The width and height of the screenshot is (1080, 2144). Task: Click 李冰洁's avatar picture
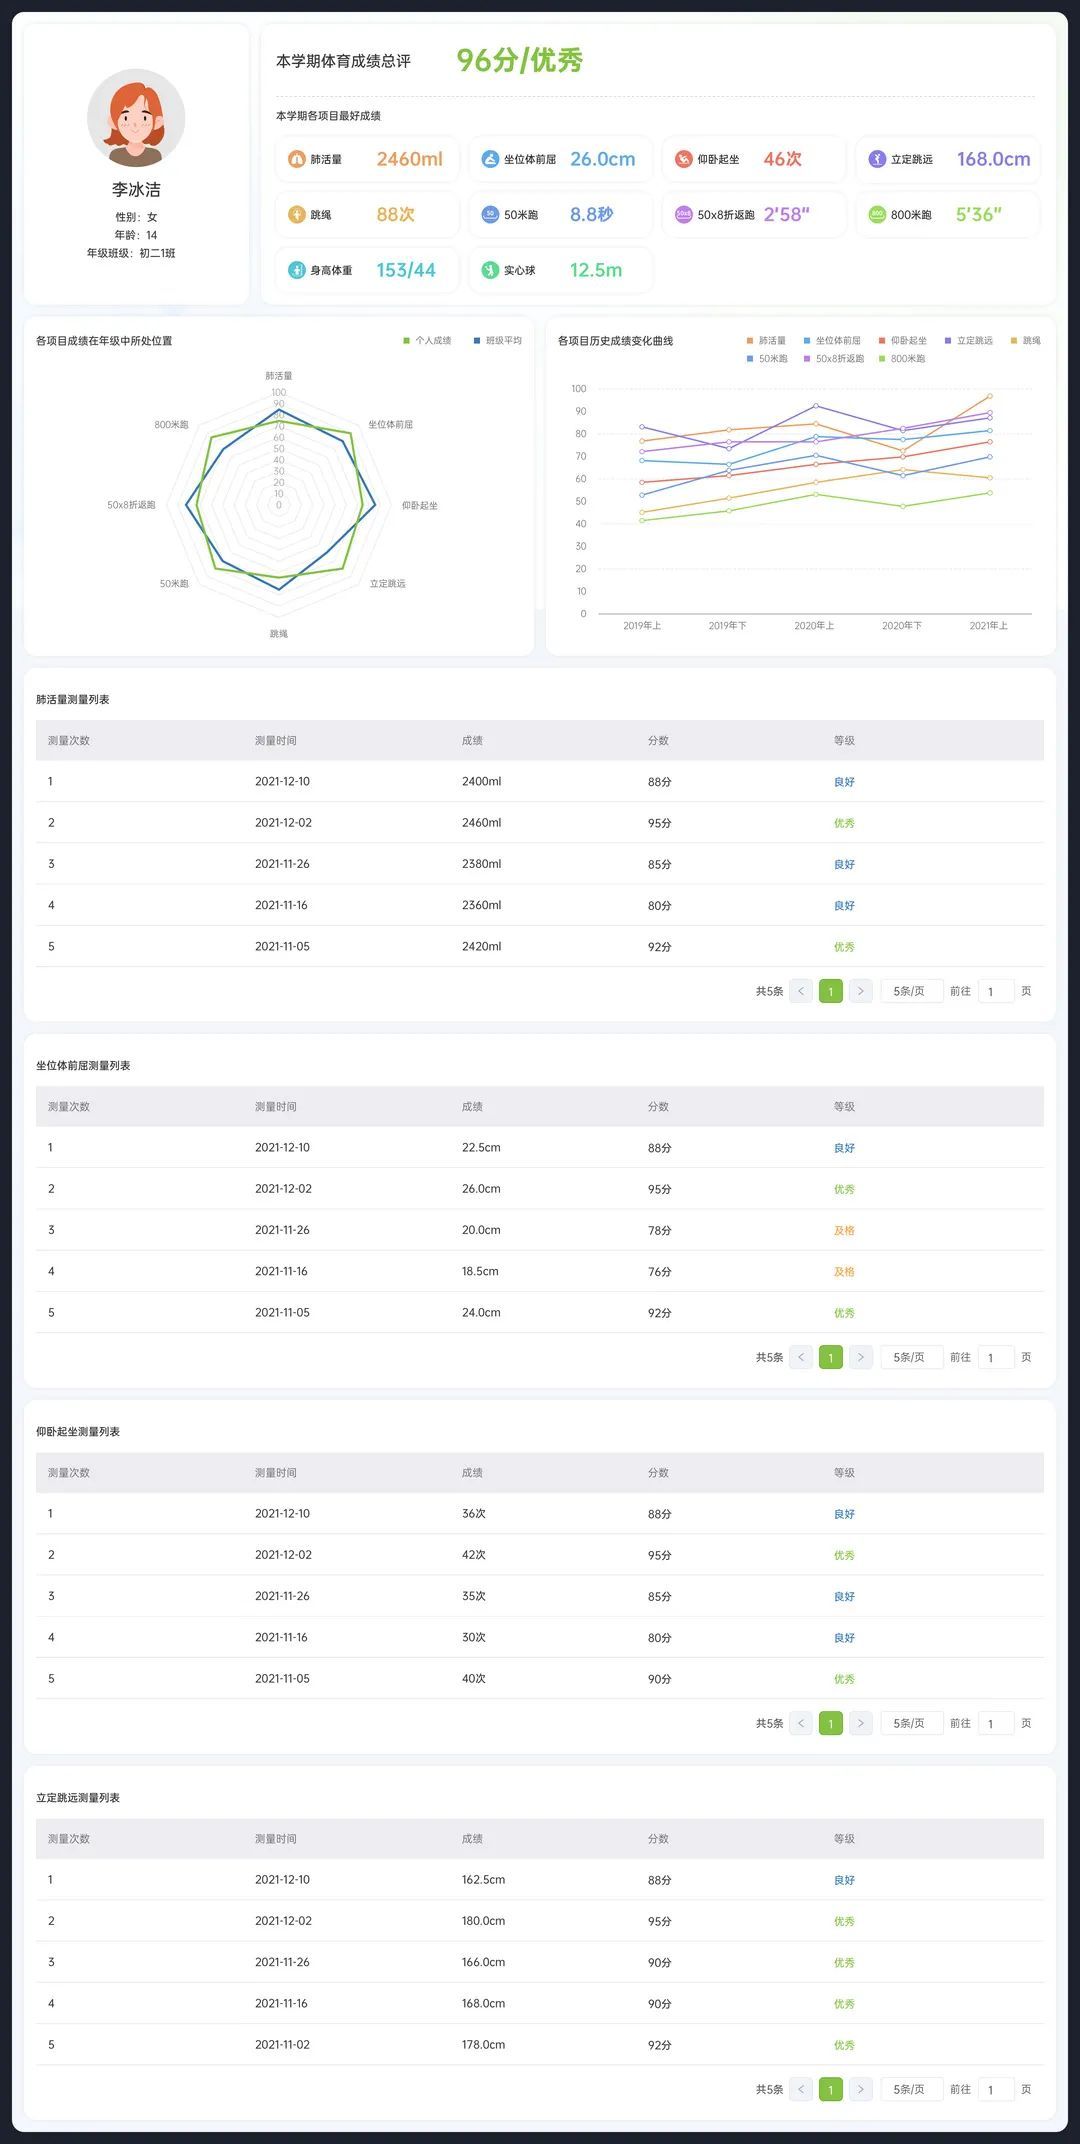pos(136,118)
